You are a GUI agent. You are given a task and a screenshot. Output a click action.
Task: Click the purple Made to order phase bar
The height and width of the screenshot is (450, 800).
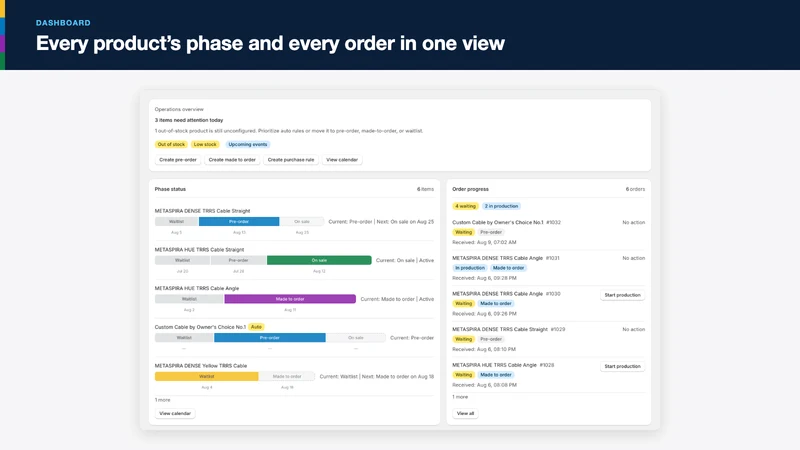pos(290,299)
